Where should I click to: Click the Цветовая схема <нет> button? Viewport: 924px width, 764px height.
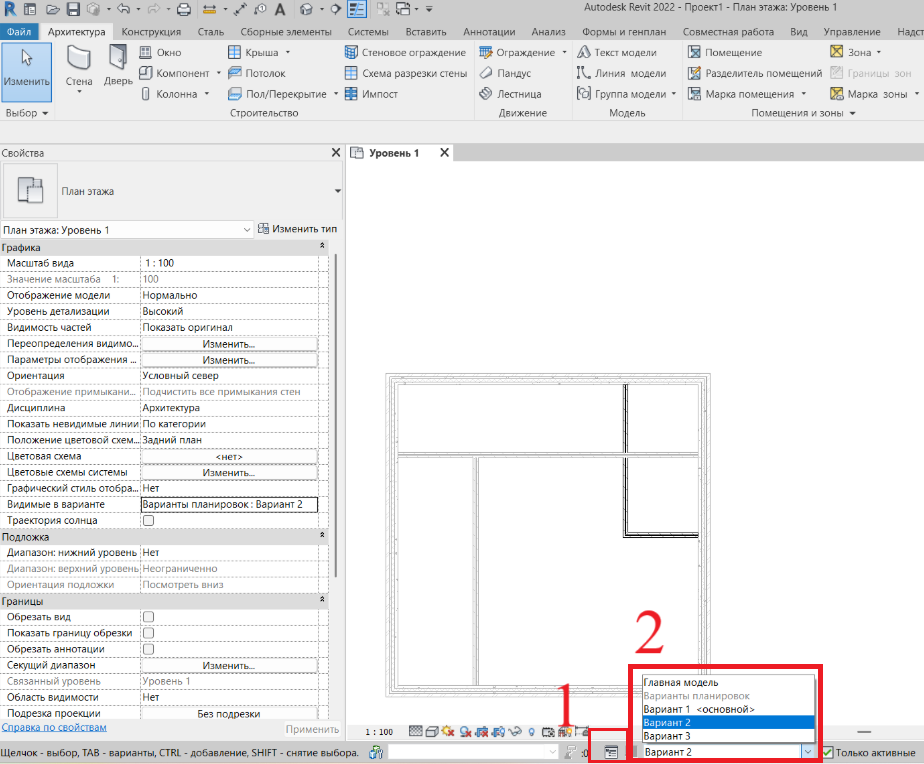tap(229, 456)
